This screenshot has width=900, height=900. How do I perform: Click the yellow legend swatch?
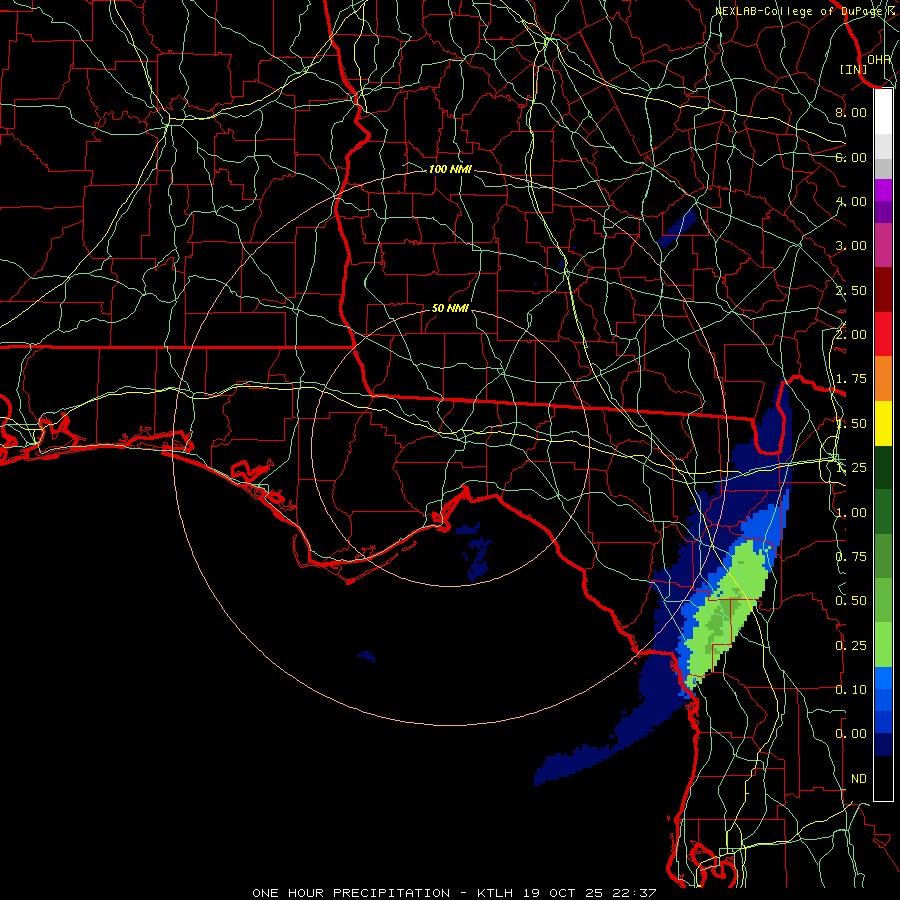point(883,423)
